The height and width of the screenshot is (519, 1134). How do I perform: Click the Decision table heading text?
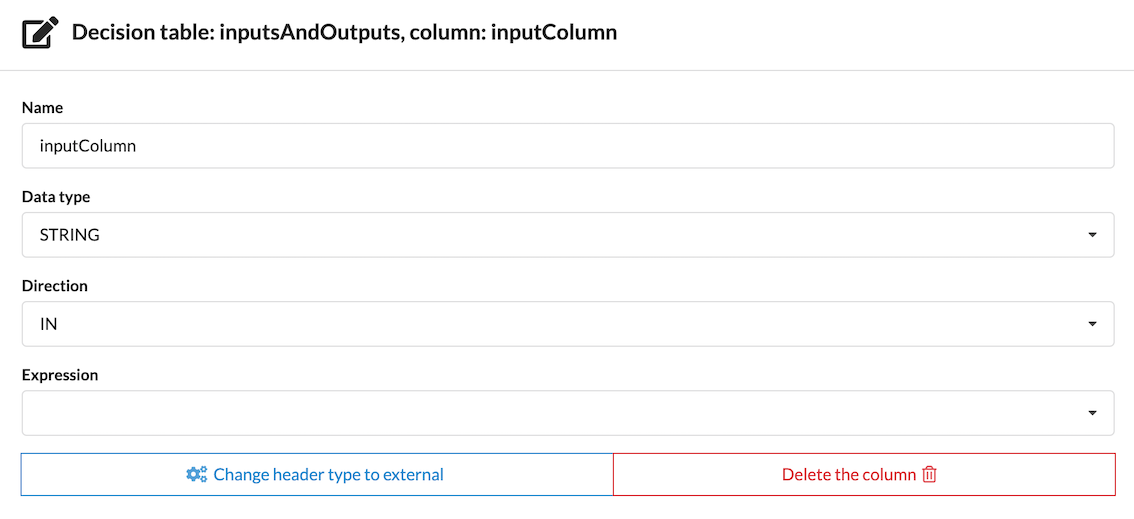coord(344,33)
